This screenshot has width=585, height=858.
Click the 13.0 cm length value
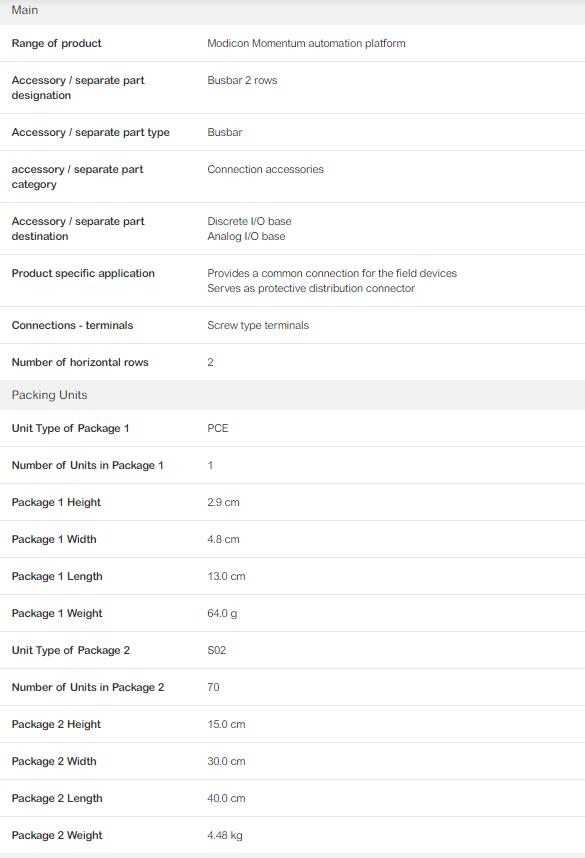click(226, 576)
